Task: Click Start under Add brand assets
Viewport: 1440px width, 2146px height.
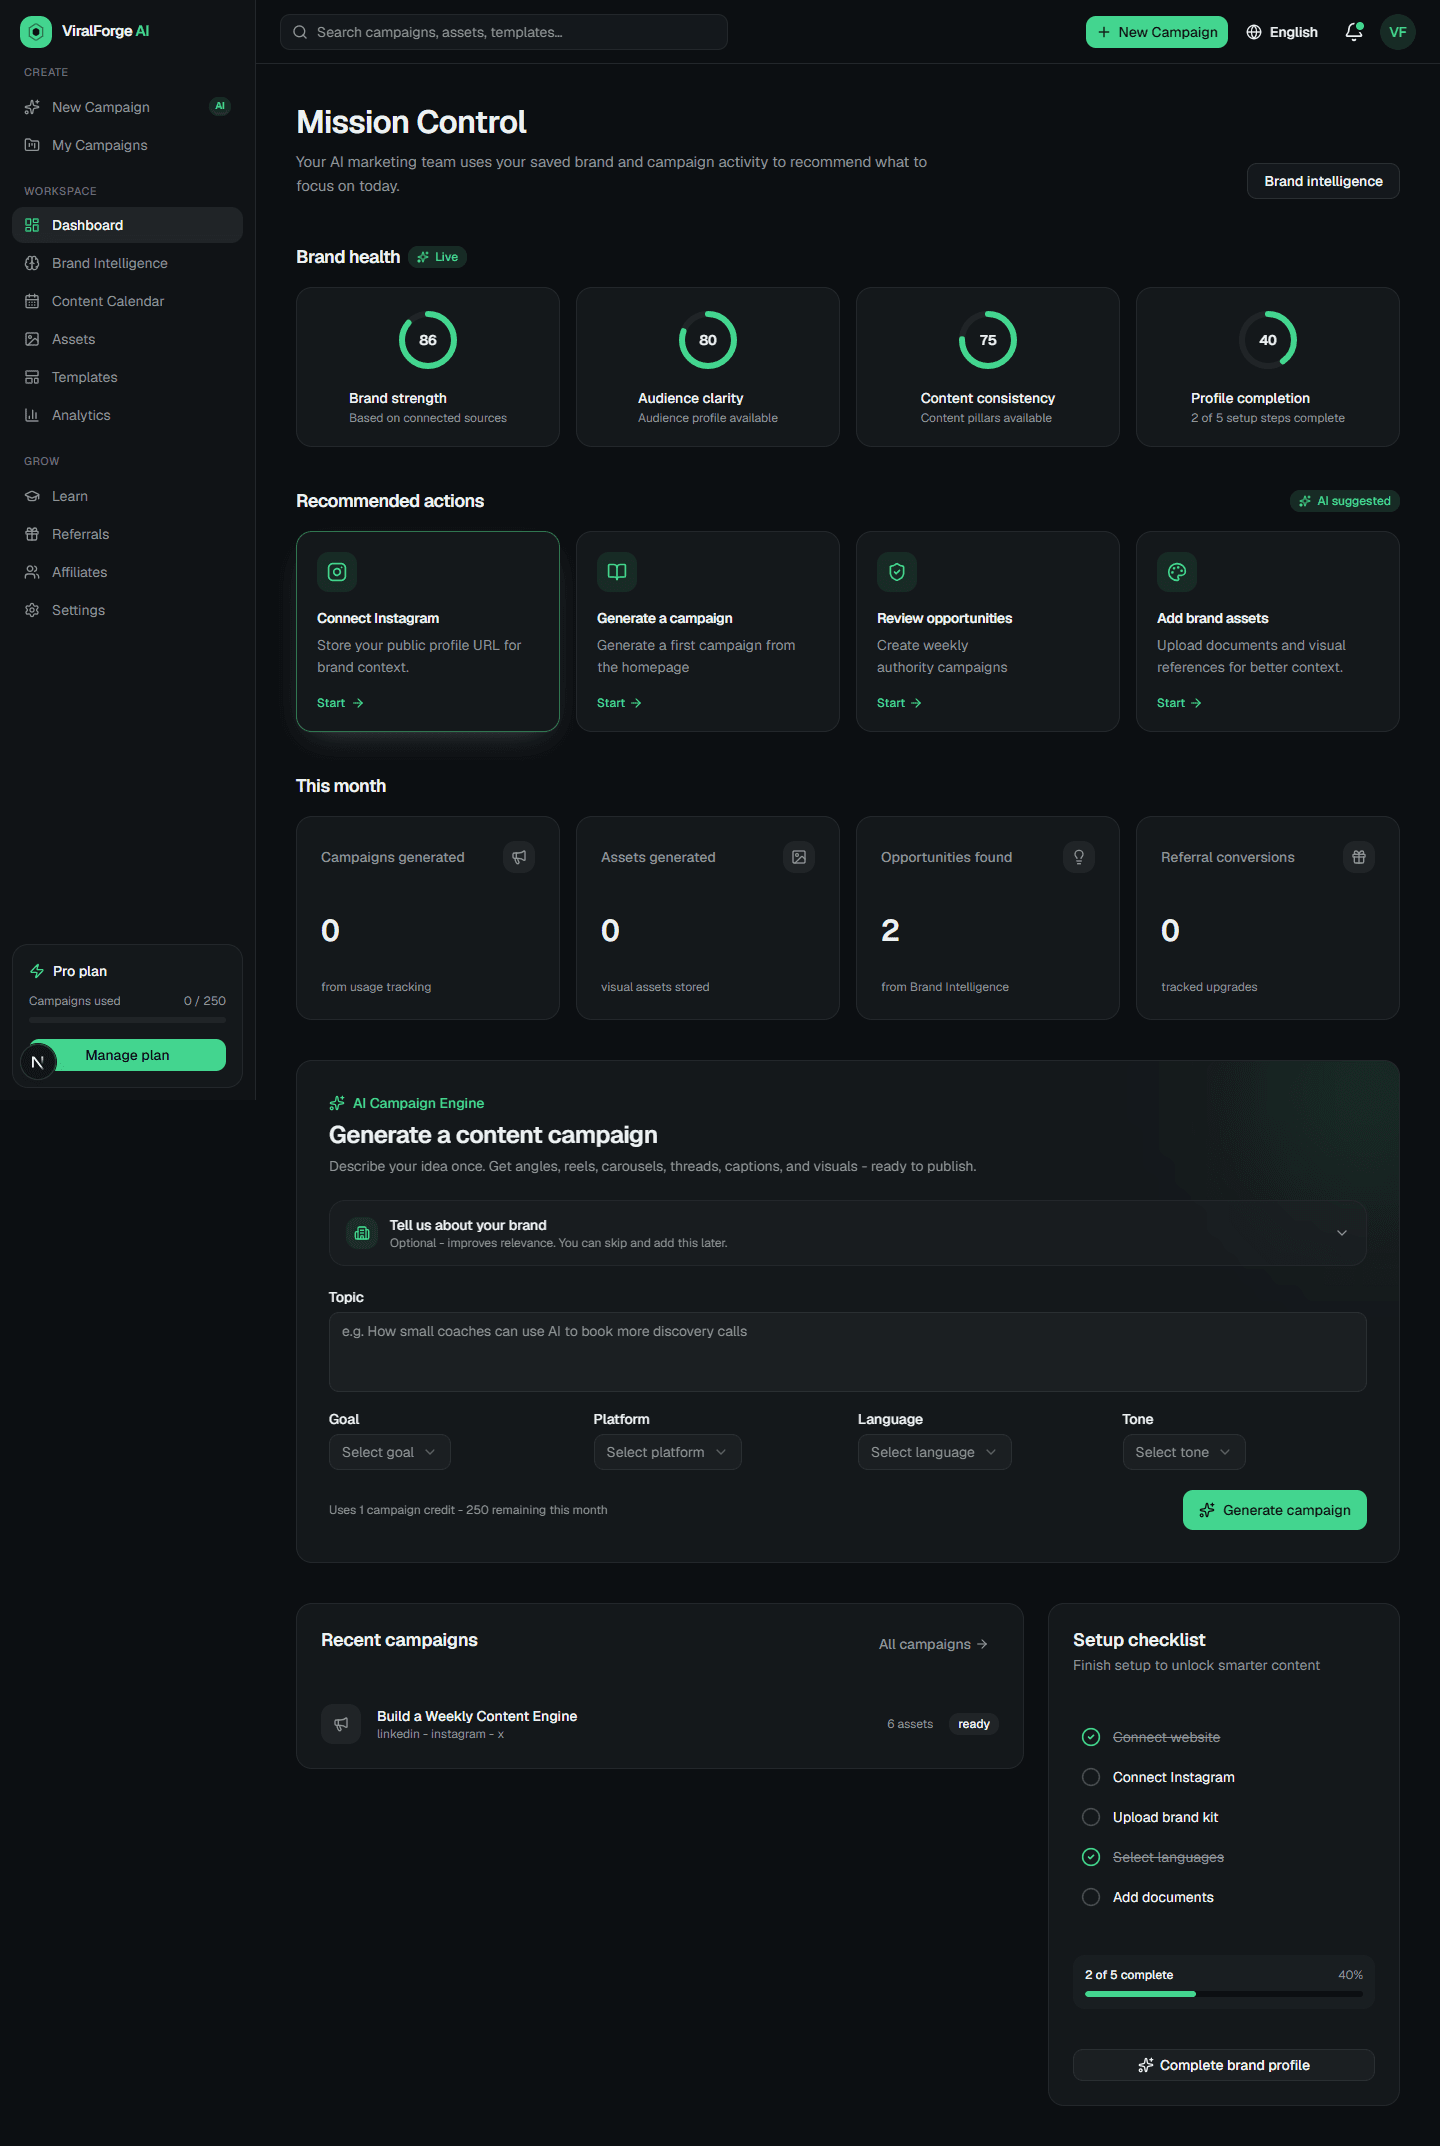Action: [1180, 703]
